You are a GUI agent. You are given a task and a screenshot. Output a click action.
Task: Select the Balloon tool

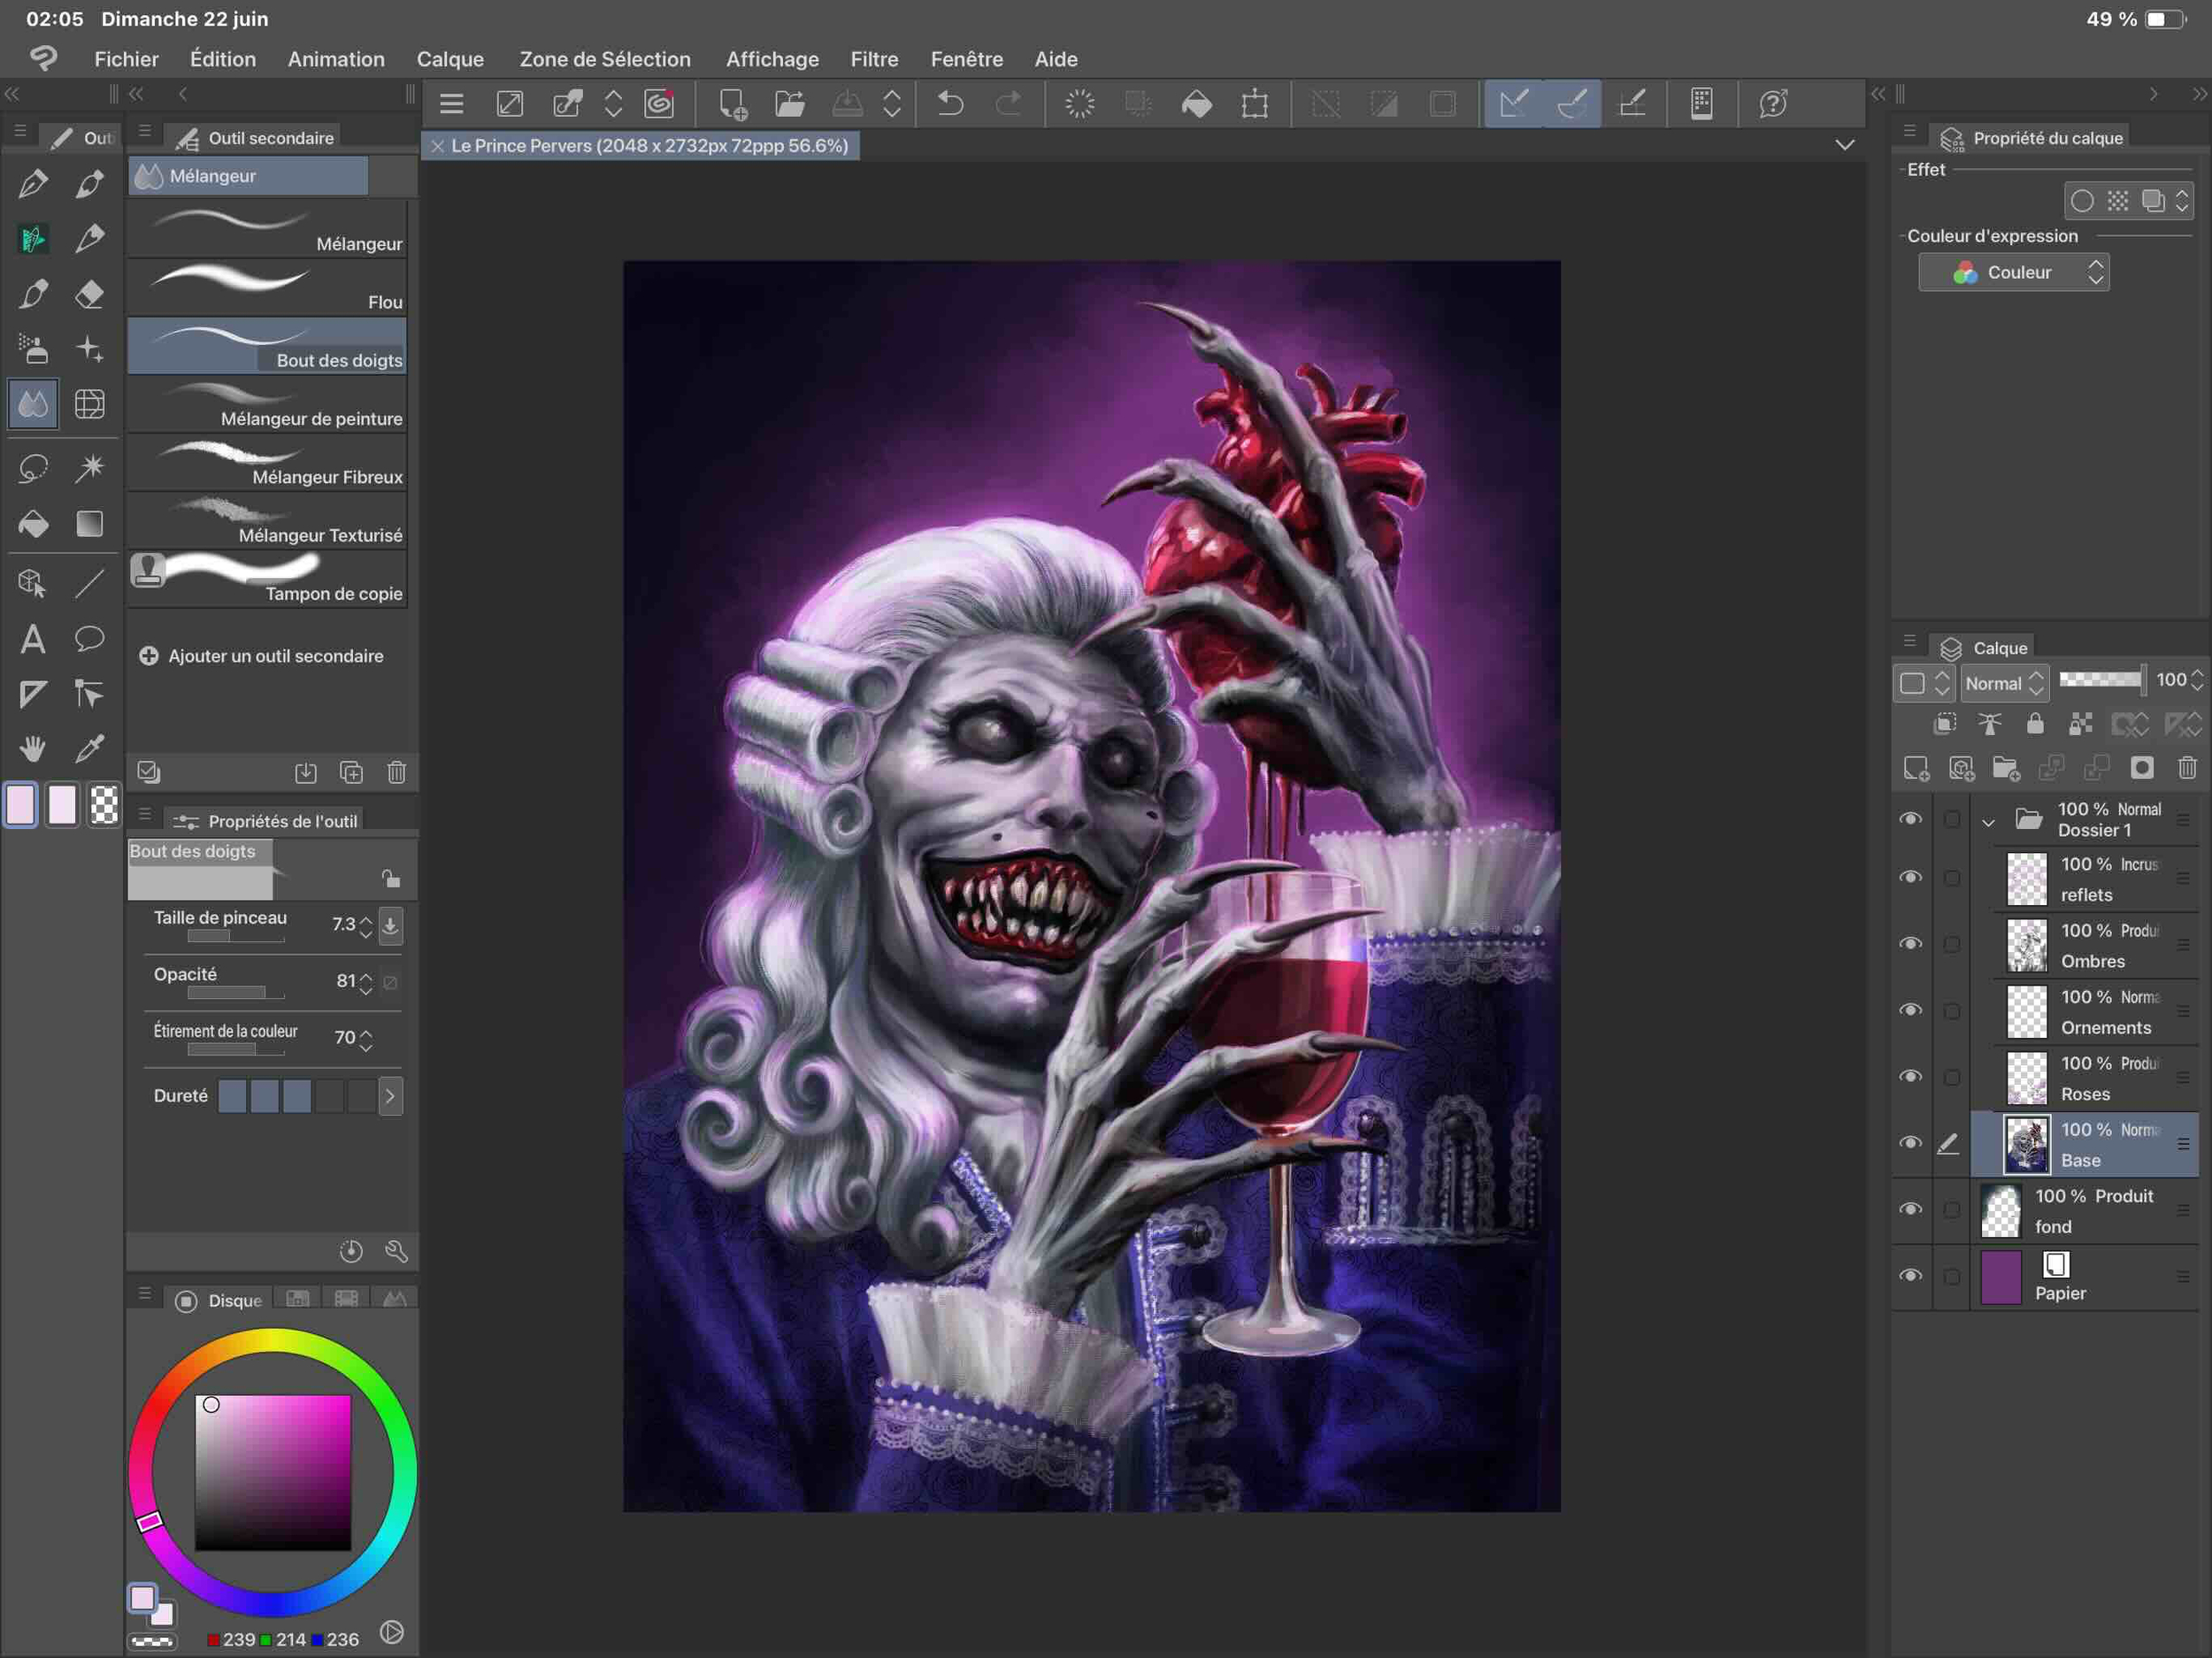click(90, 638)
